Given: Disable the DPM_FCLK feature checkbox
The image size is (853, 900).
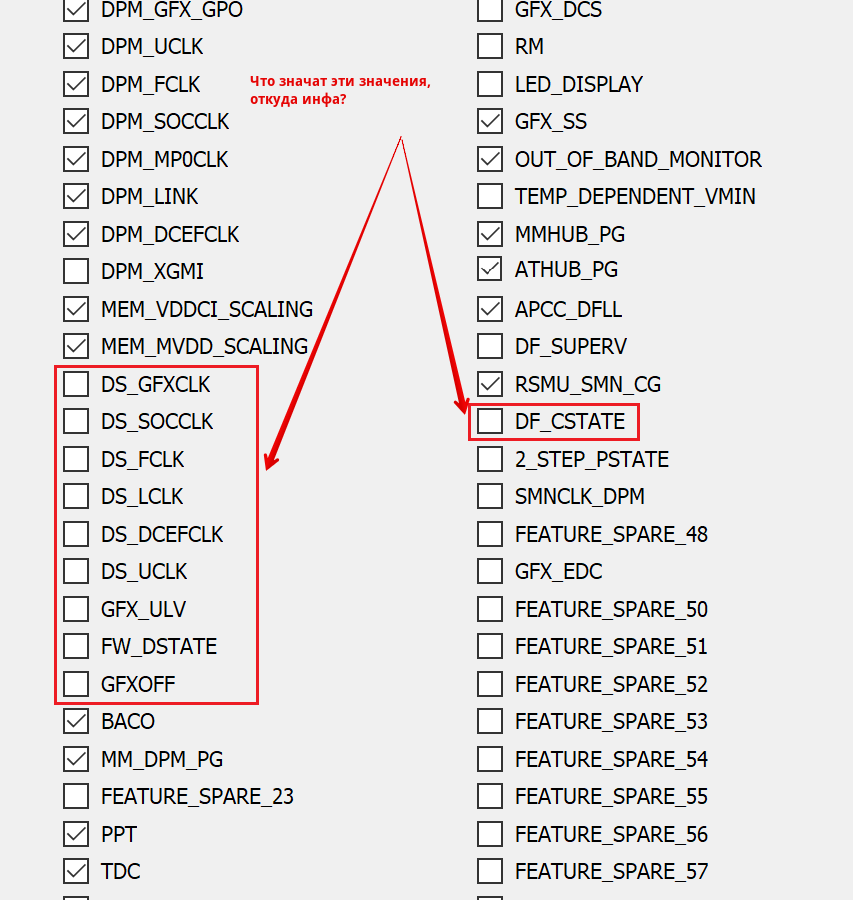Looking at the screenshot, I should (76, 84).
